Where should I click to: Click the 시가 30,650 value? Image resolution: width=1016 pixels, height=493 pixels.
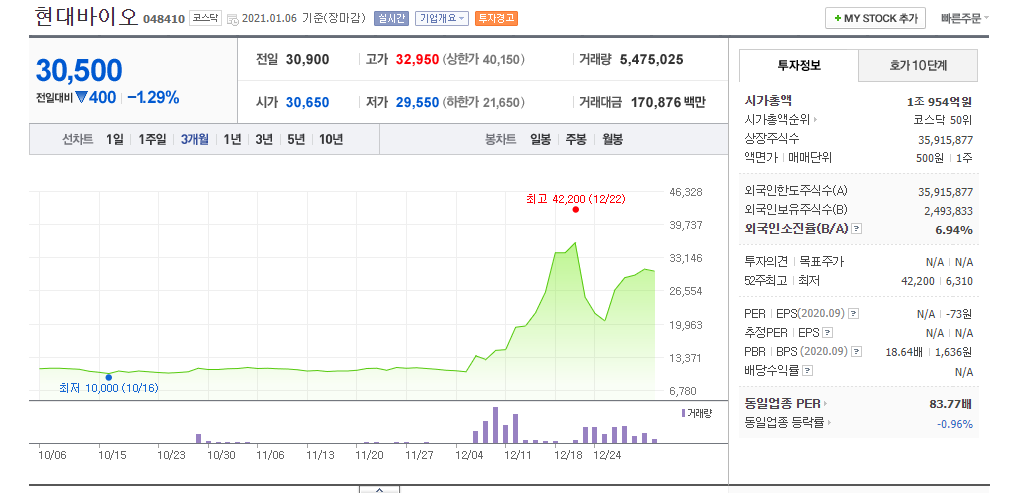(307, 102)
